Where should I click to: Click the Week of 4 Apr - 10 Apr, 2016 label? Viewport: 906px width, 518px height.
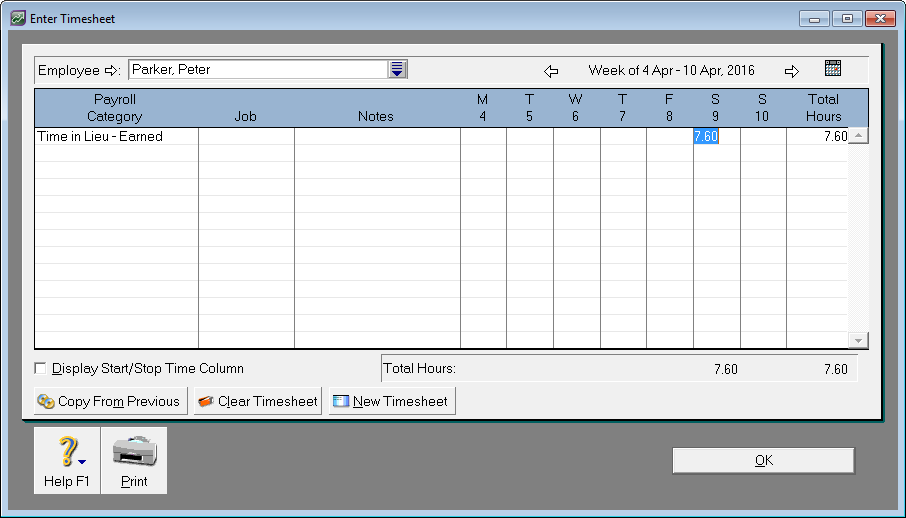point(671,71)
